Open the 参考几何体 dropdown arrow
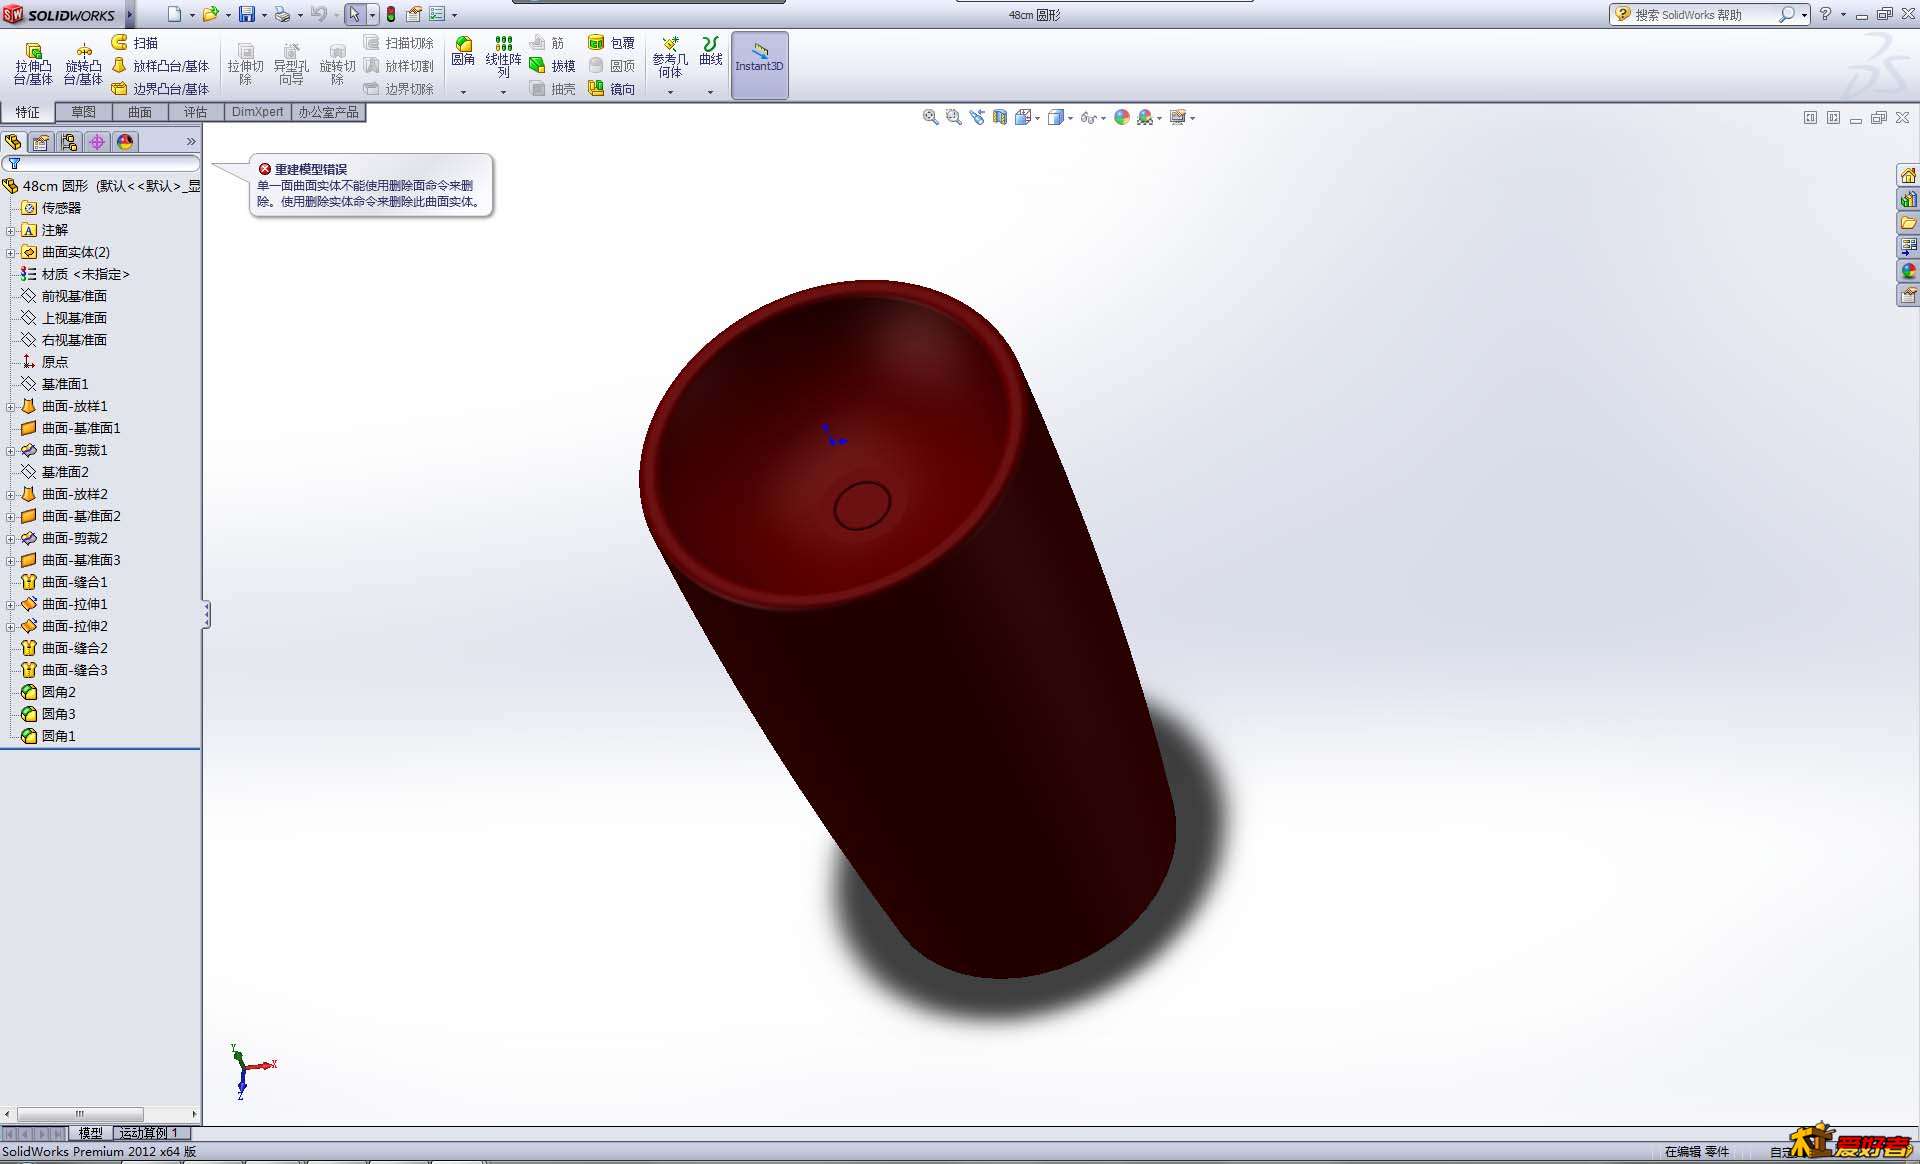The image size is (1920, 1164). click(x=670, y=91)
